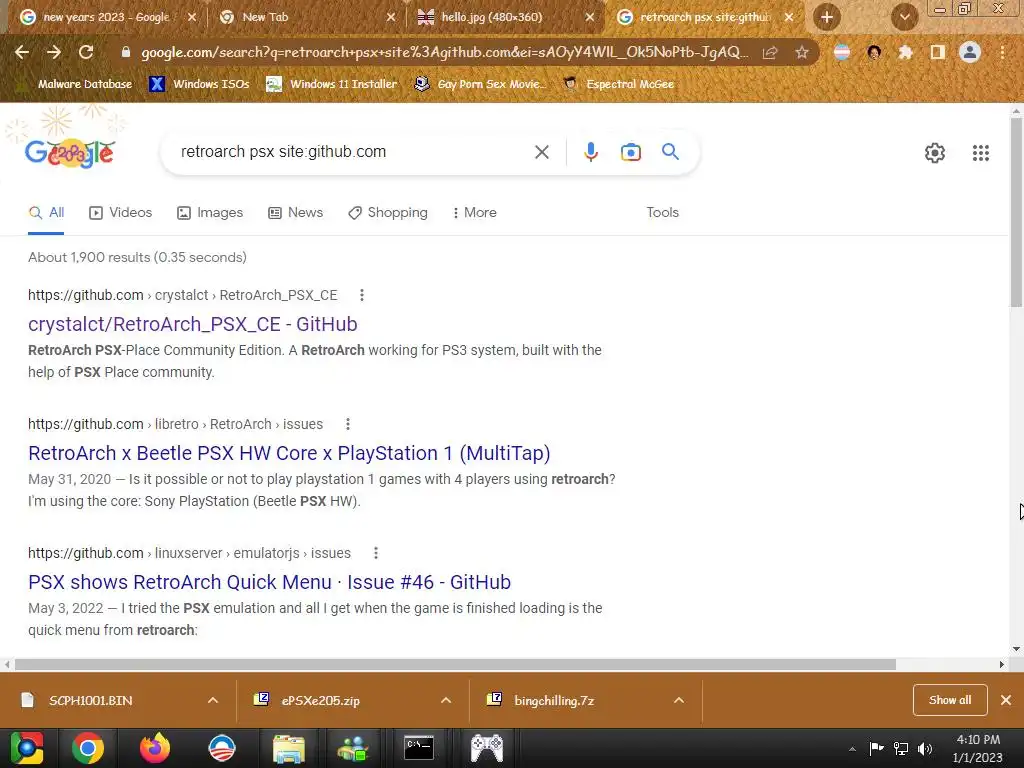
Task: Open options for the emulatorjs issues result
Action: 376,553
